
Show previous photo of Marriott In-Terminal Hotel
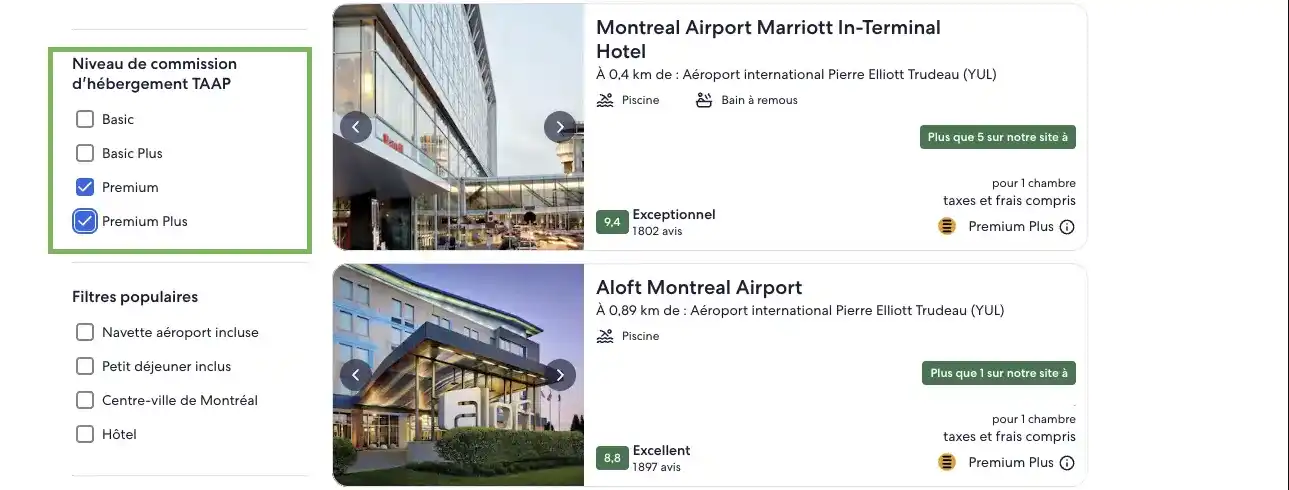coord(356,126)
